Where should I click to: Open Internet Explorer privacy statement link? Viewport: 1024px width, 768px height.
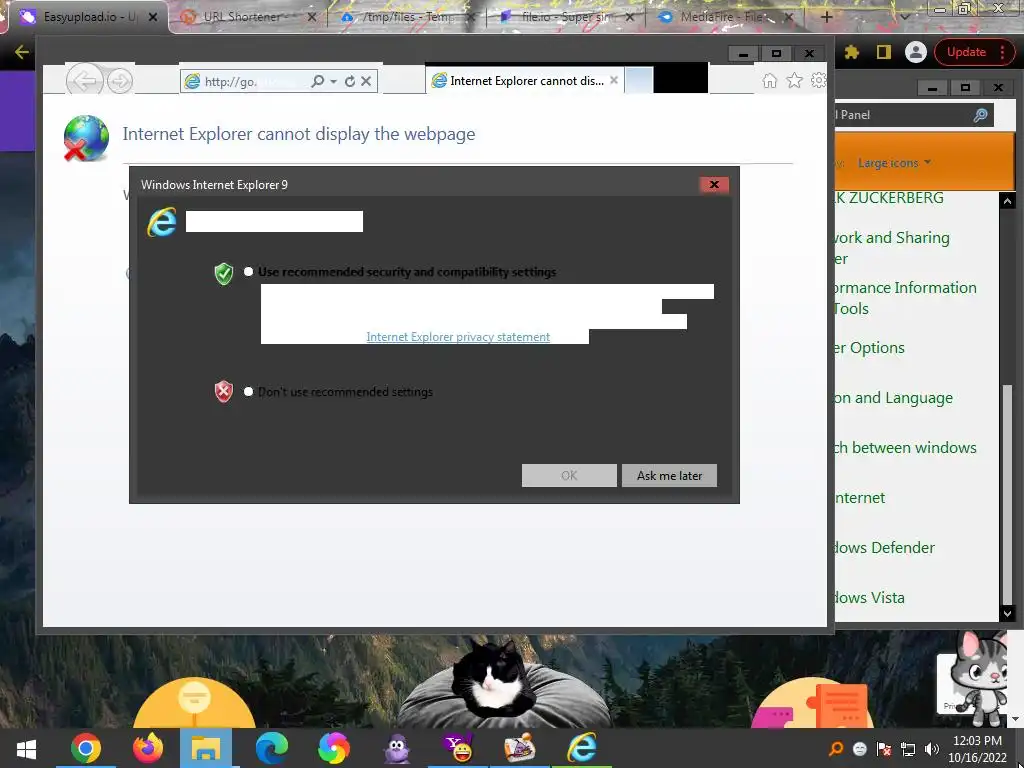458,337
